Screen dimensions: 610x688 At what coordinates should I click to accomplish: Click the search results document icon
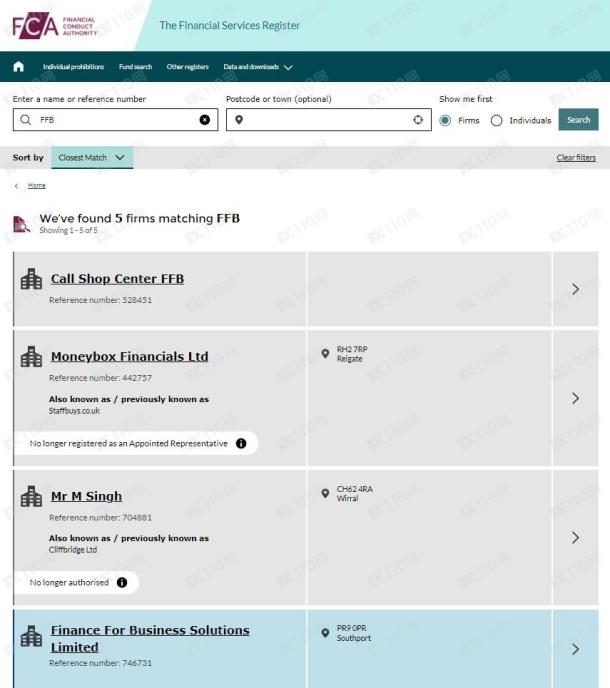tap(21, 224)
